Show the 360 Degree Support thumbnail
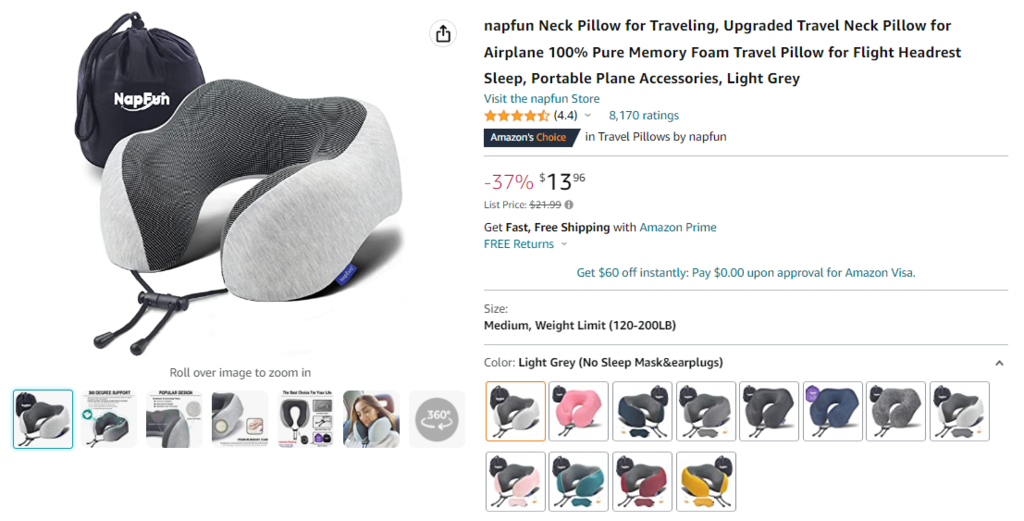This screenshot has height=521, width=1024. (108, 418)
